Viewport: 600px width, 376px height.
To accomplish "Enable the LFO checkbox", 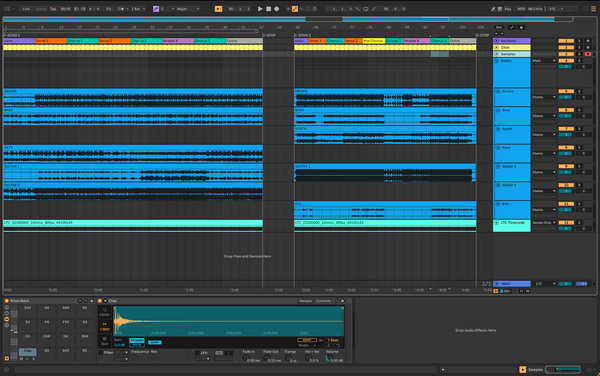I will pos(197,353).
